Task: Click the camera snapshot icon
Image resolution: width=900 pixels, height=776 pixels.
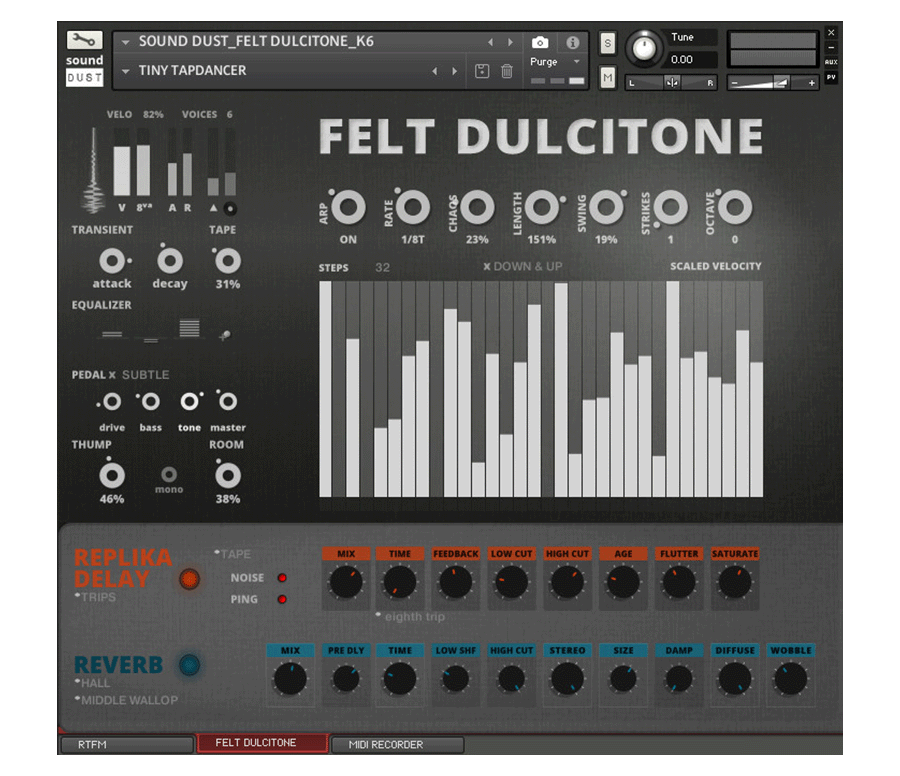Action: [x=540, y=42]
